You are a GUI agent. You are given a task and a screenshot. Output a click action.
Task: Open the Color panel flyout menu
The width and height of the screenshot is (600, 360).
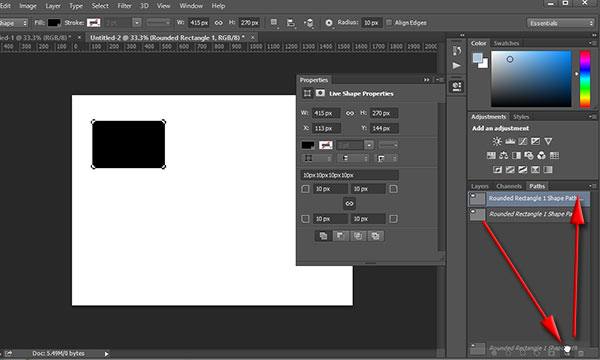coord(592,43)
